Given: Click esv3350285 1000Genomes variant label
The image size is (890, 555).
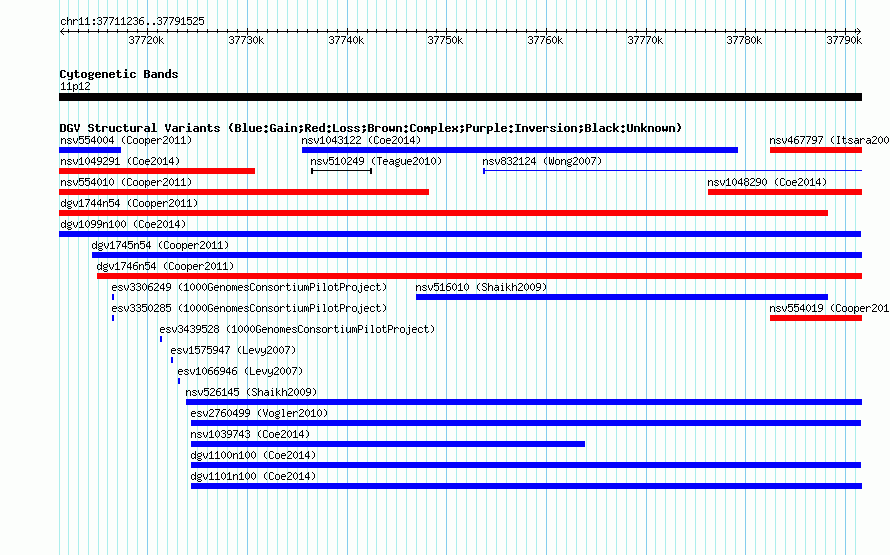Looking at the screenshot, I should click(249, 308).
